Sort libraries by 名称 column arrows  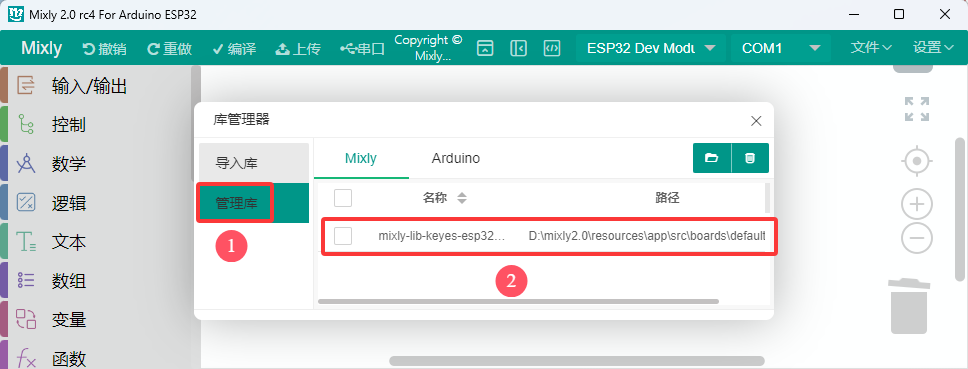point(462,198)
